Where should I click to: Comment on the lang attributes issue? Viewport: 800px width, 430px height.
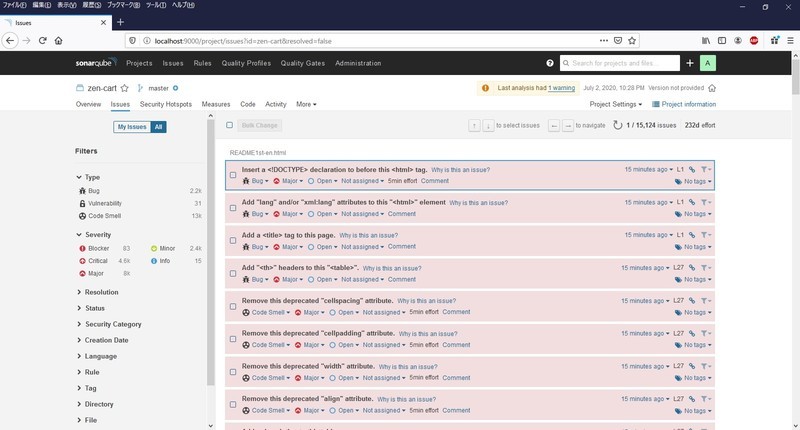[x=402, y=214]
